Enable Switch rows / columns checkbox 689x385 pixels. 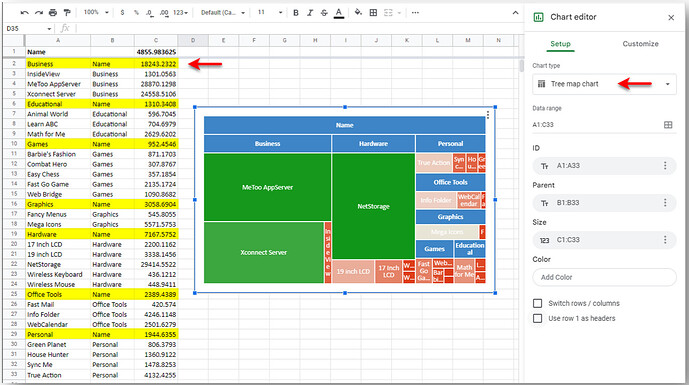pos(537,303)
